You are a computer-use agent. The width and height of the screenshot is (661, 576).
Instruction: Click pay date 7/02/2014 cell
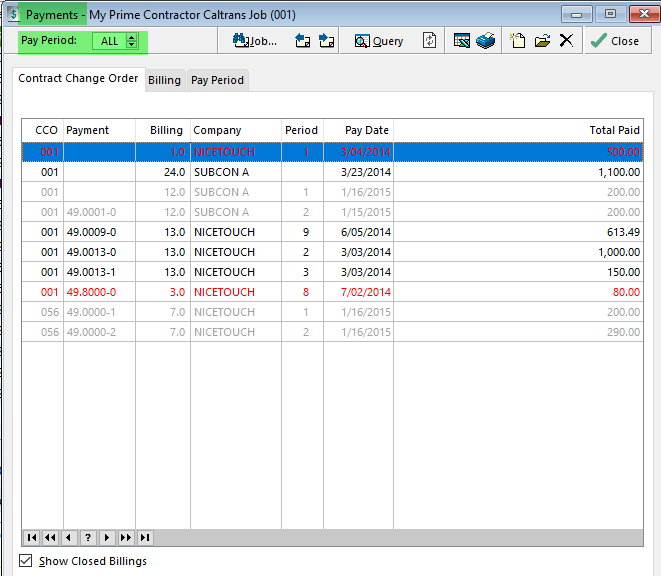[358, 292]
